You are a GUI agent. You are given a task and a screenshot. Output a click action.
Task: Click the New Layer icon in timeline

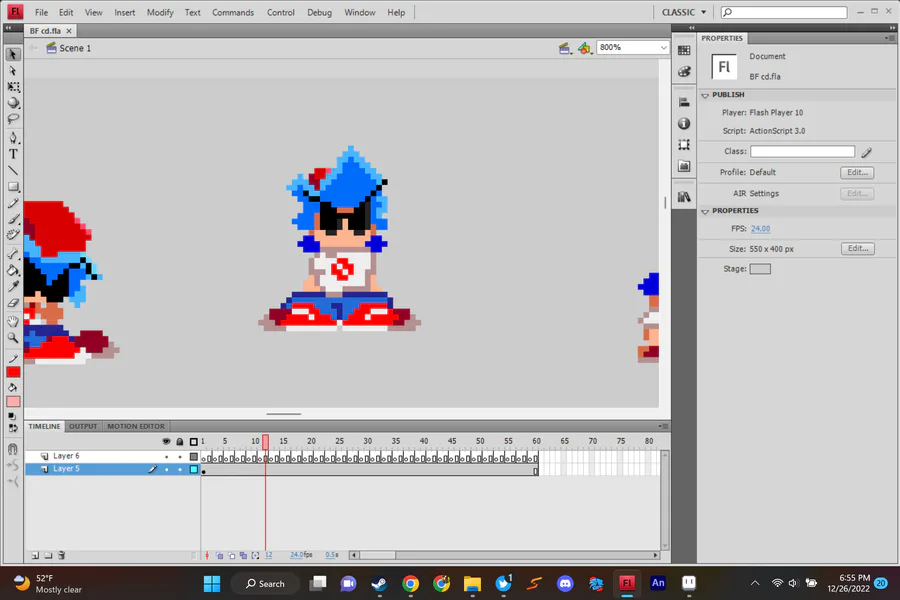pos(34,555)
